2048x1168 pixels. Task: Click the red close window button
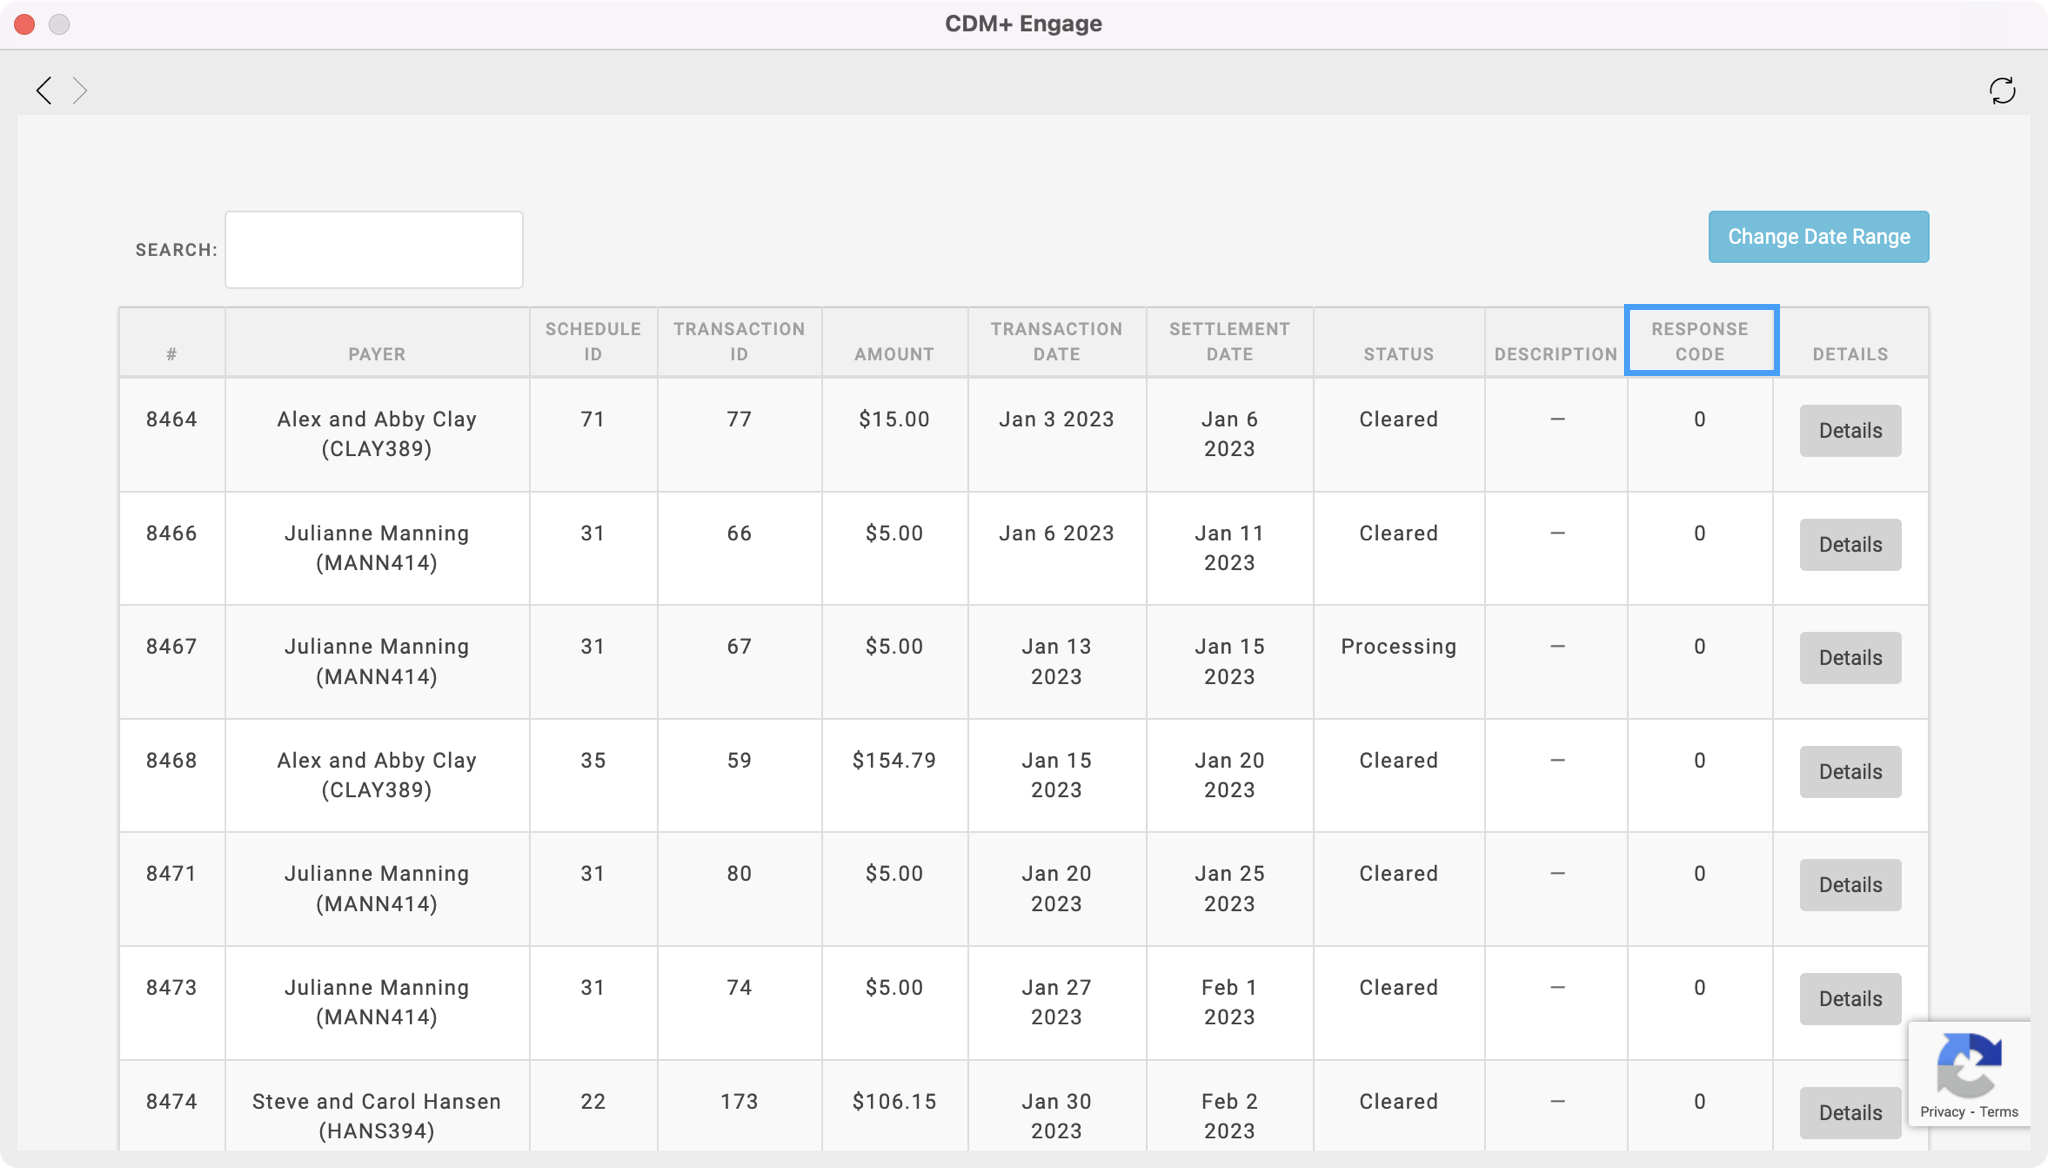click(x=25, y=24)
